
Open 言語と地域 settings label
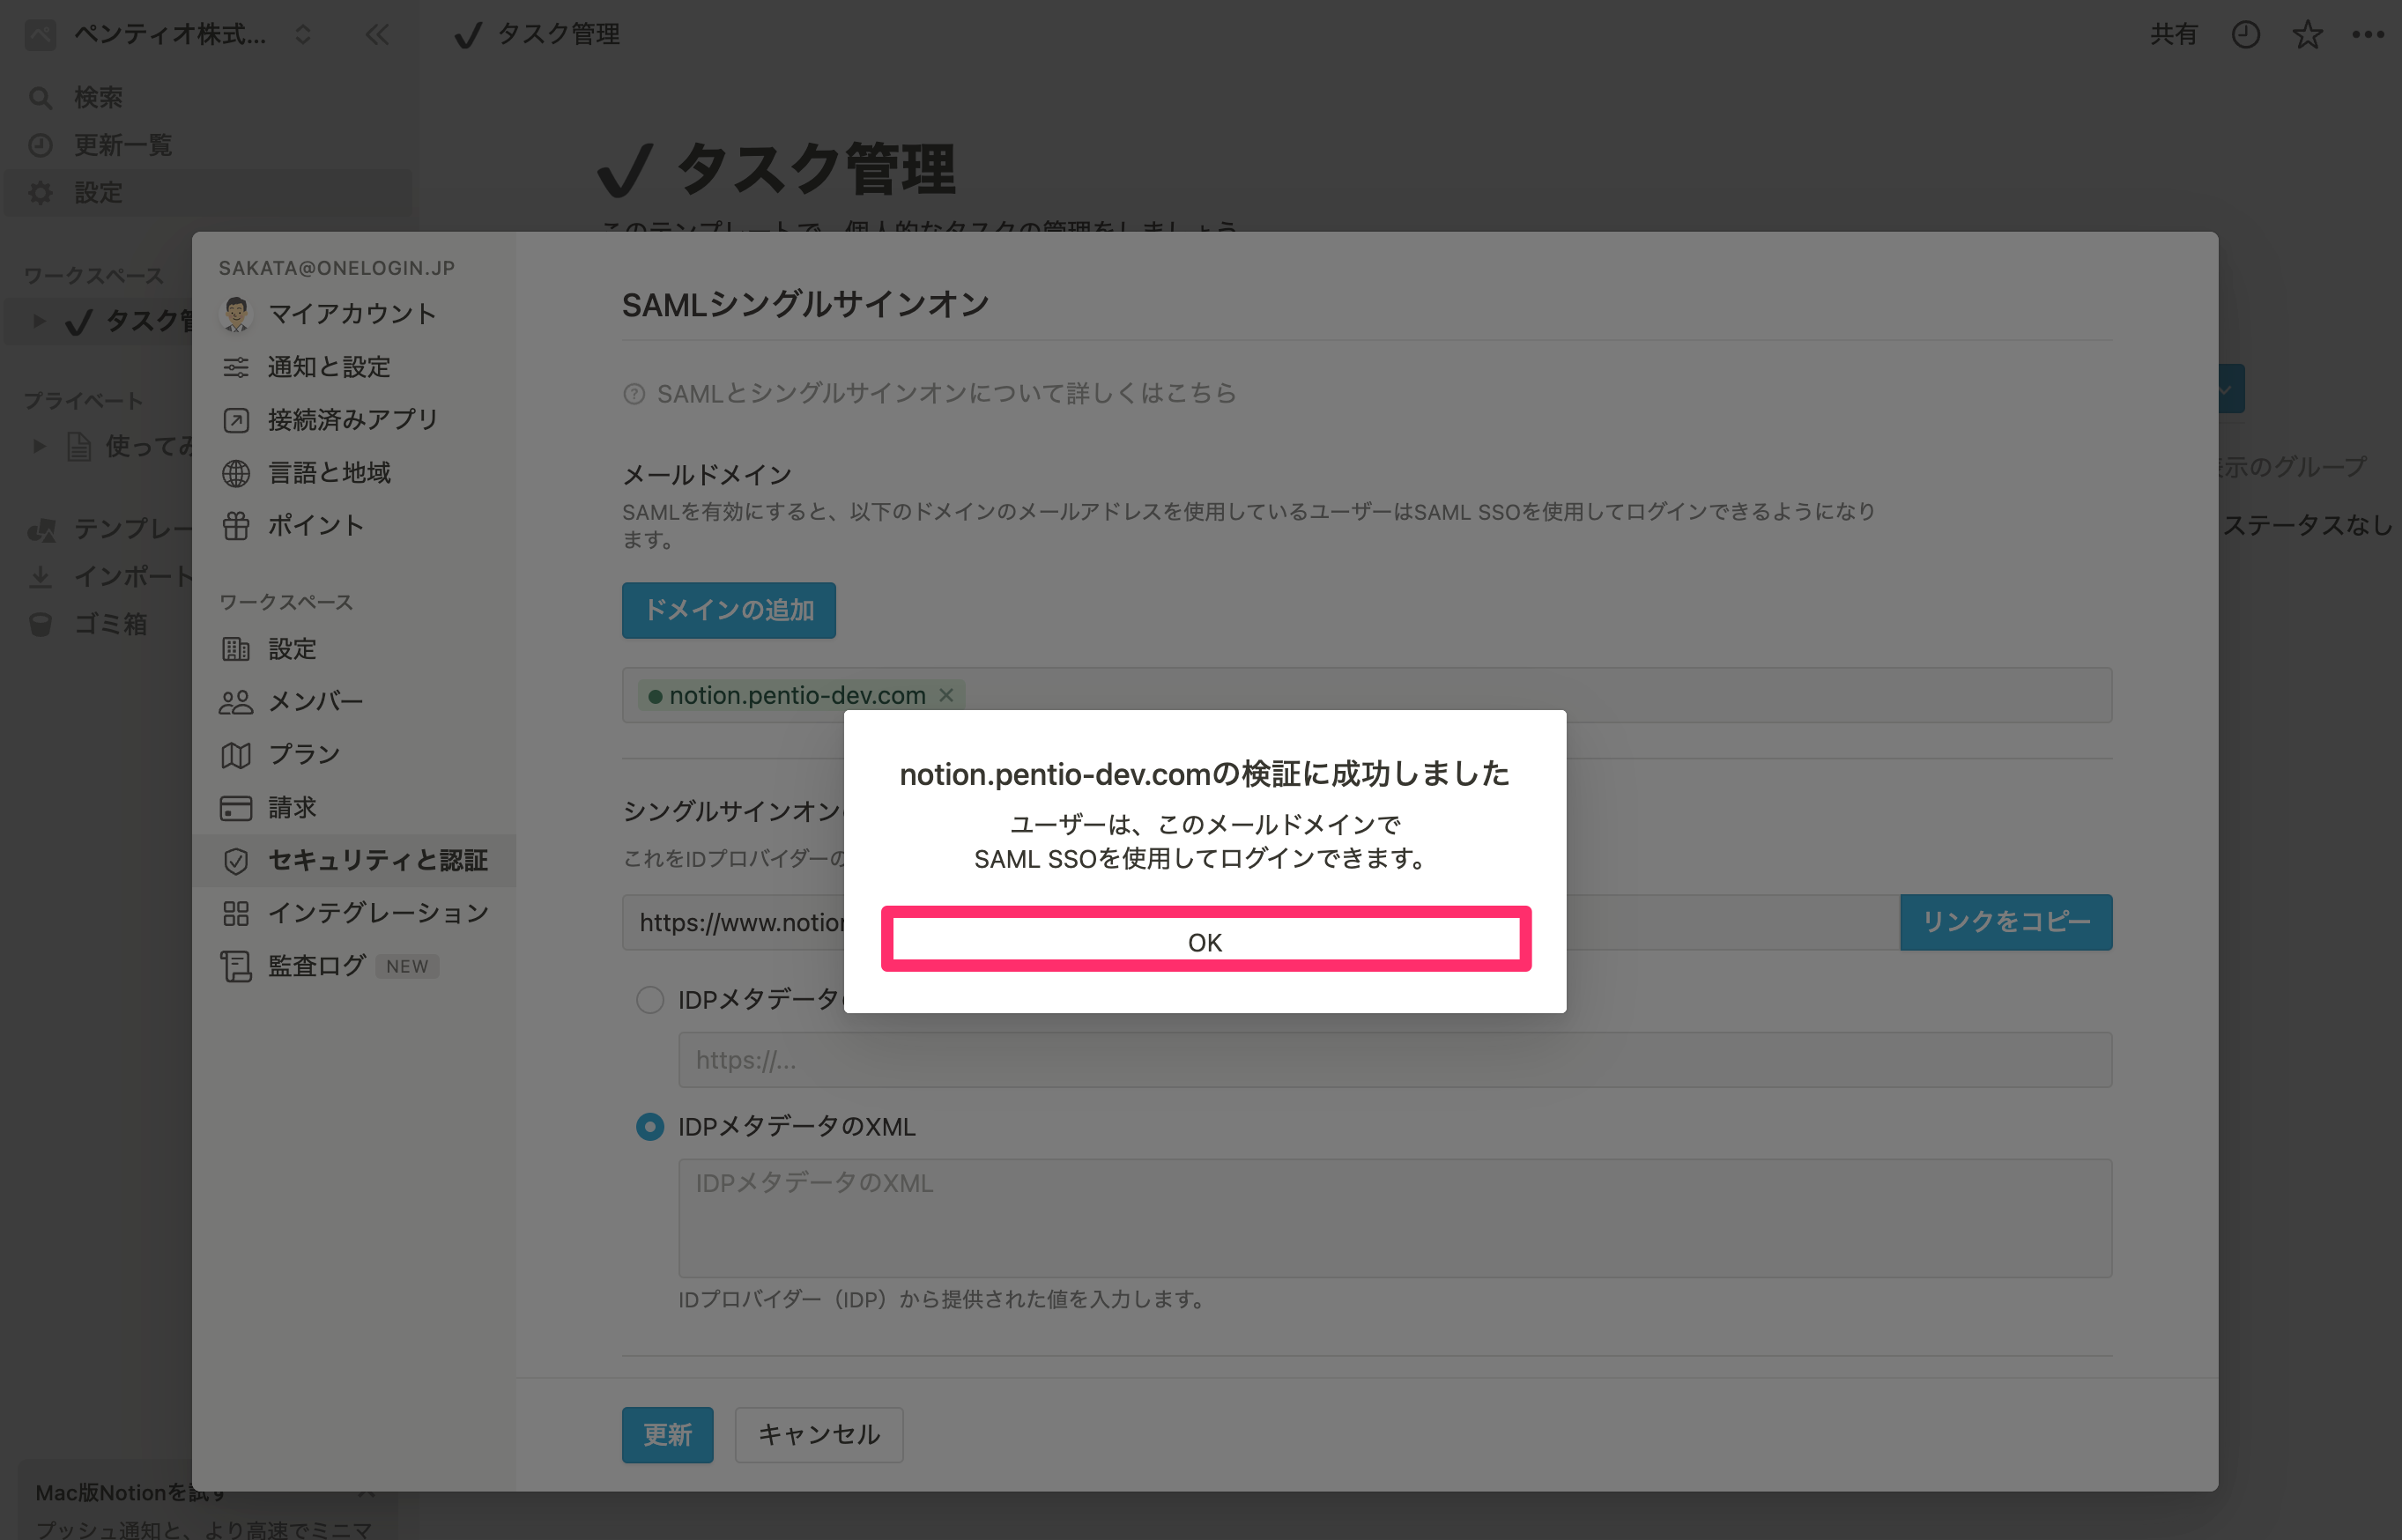click(329, 473)
